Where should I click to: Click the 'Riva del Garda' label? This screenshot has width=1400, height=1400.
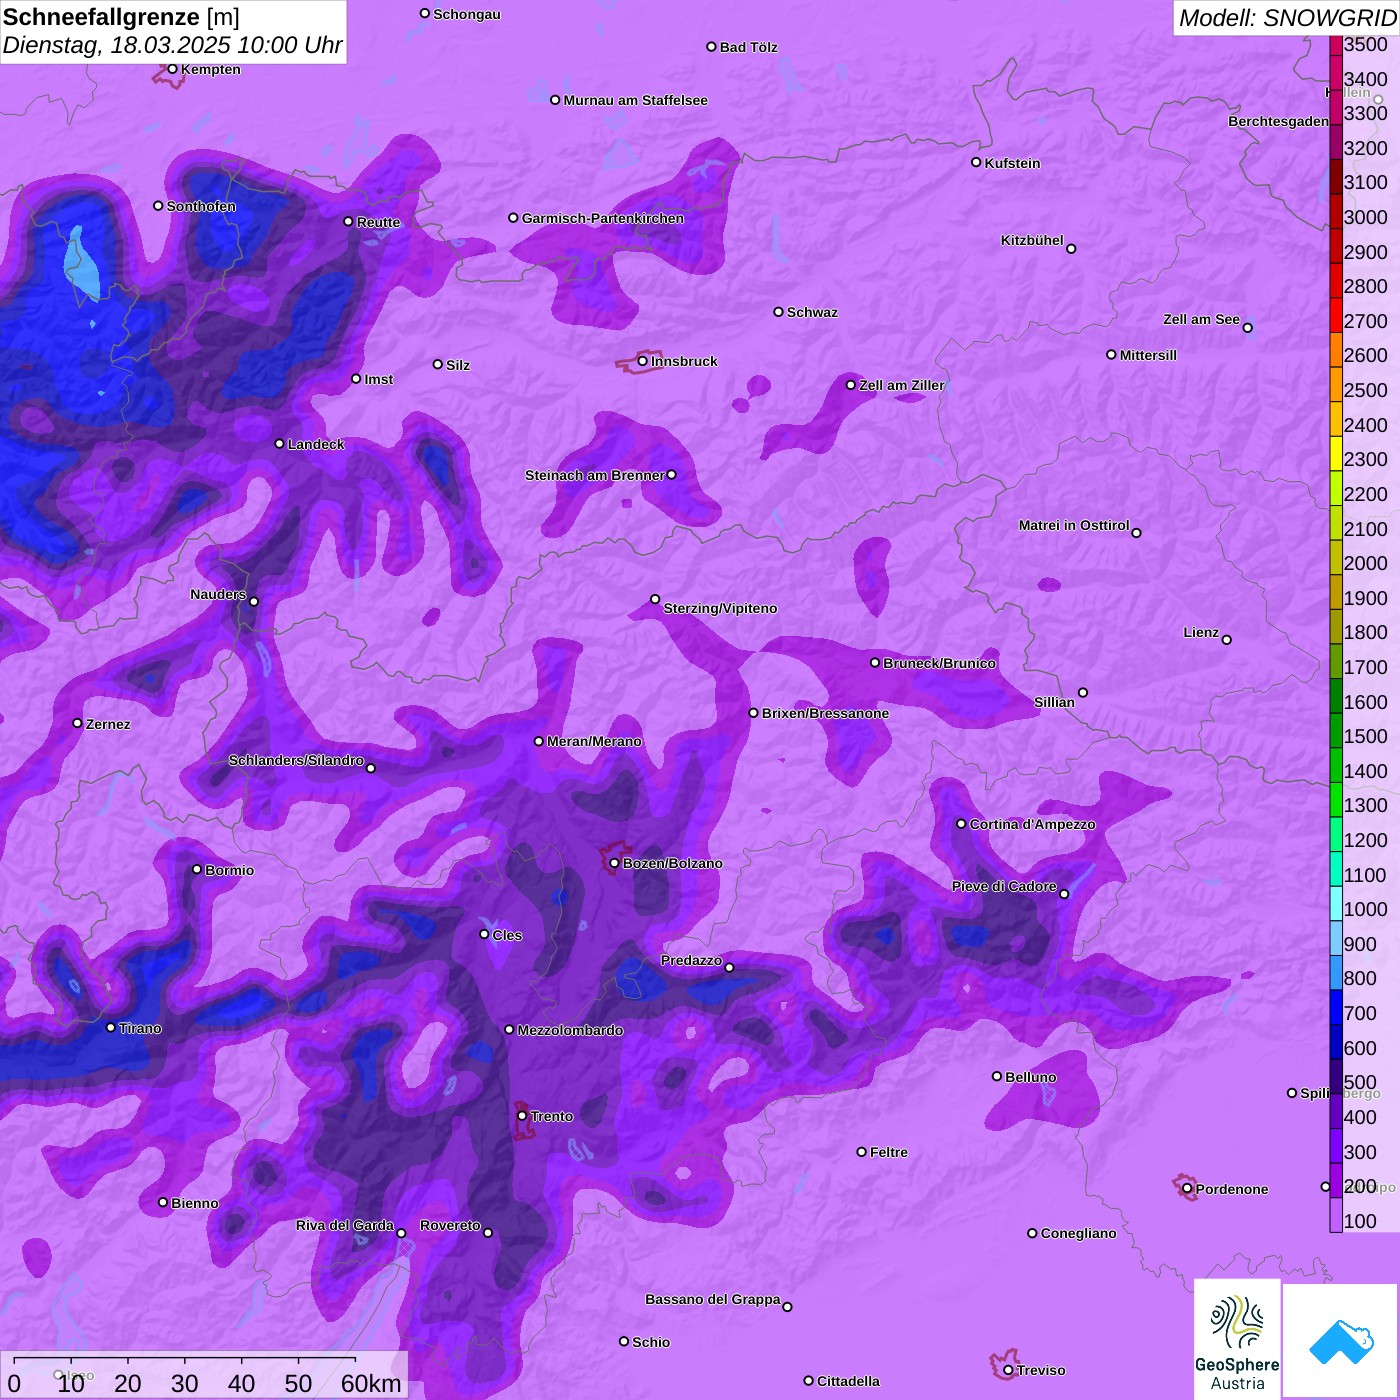pyautogui.click(x=345, y=1225)
